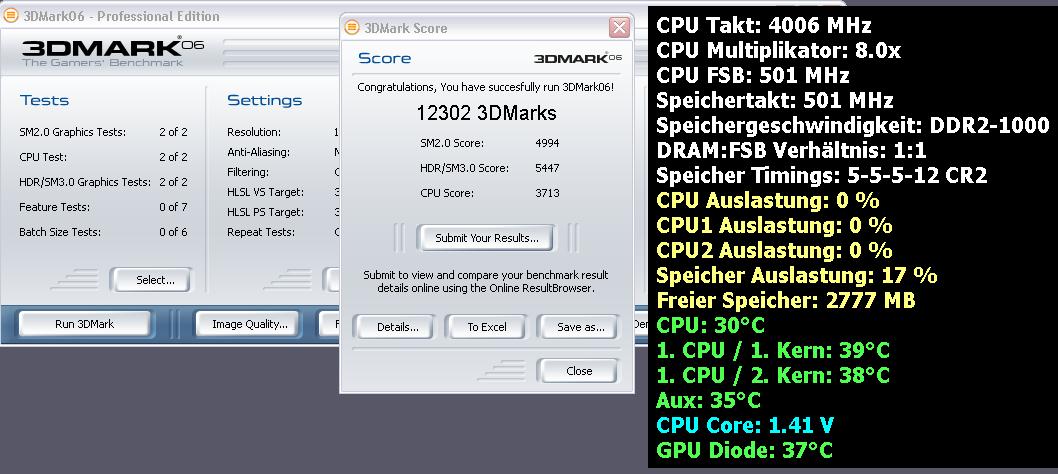Submit Your Results online
The image size is (1058, 474).
tap(486, 238)
